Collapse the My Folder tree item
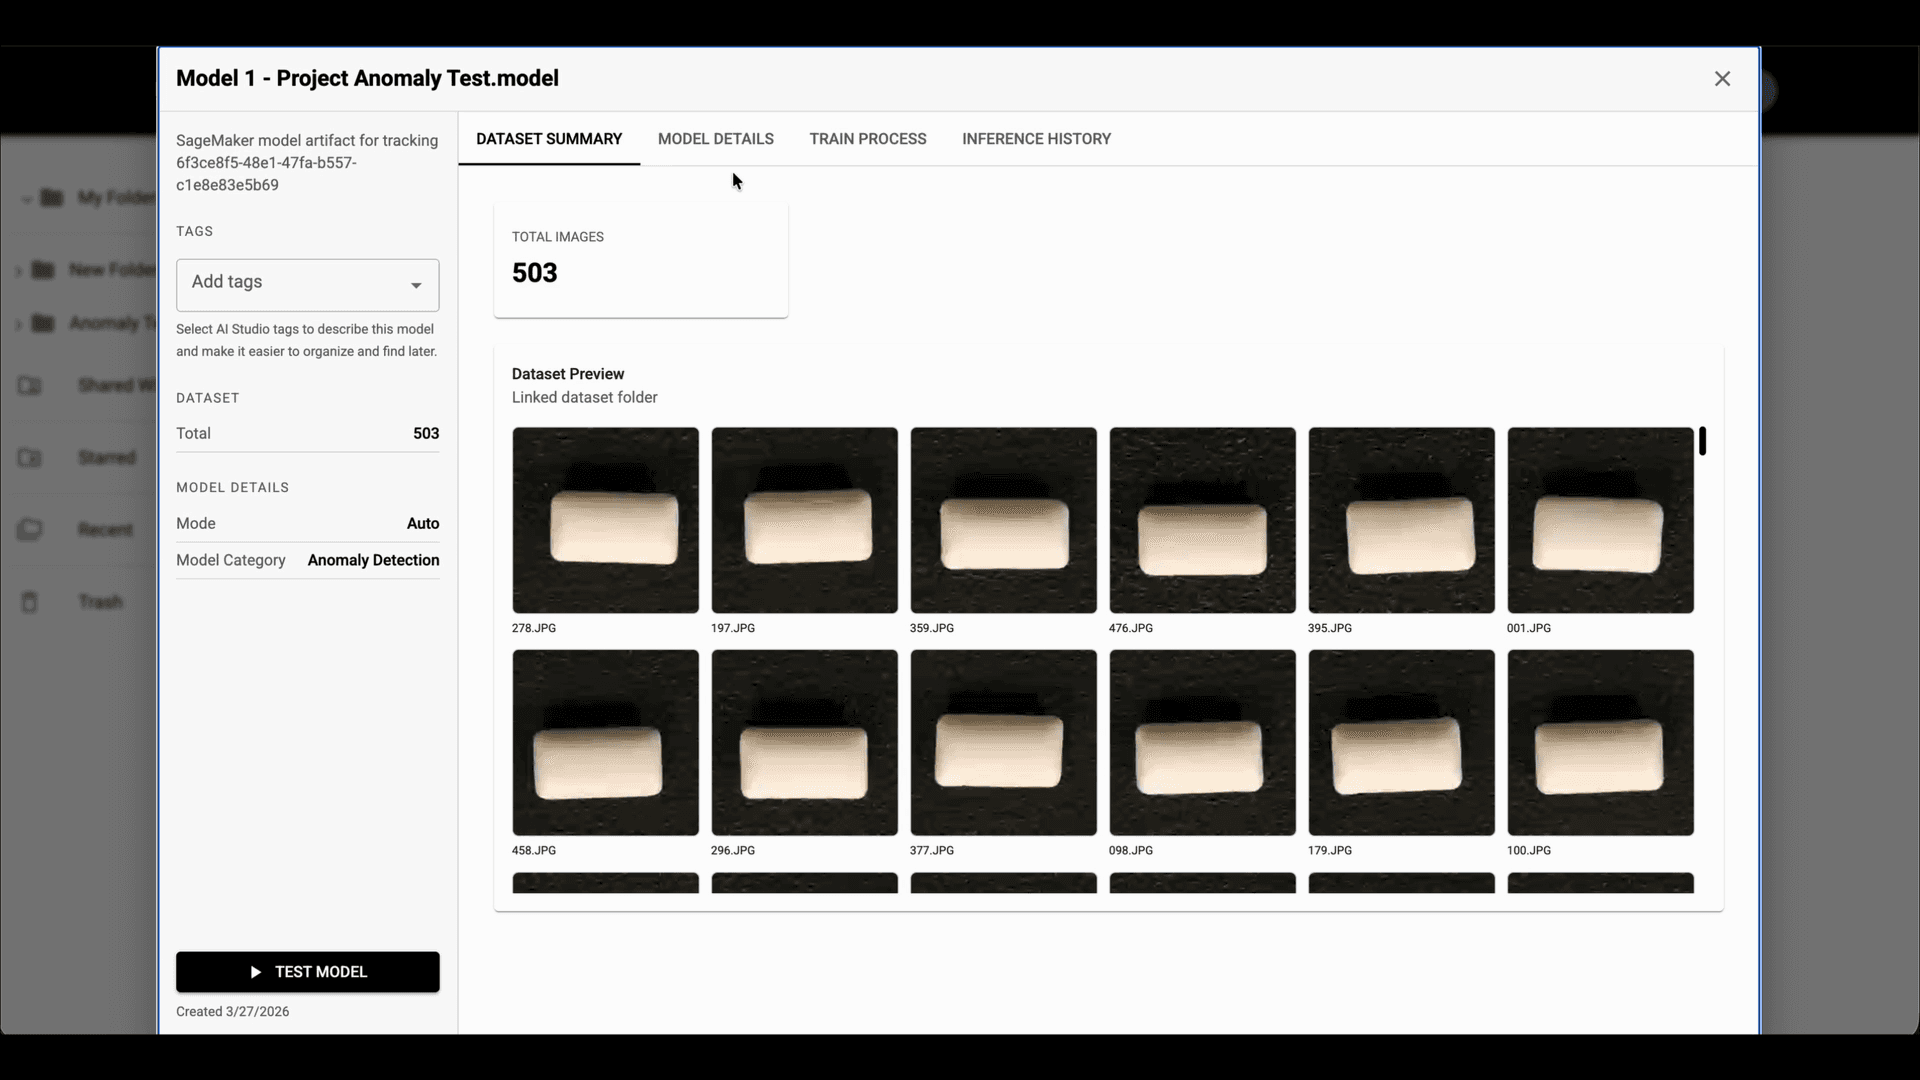1920x1080 pixels. (x=27, y=198)
